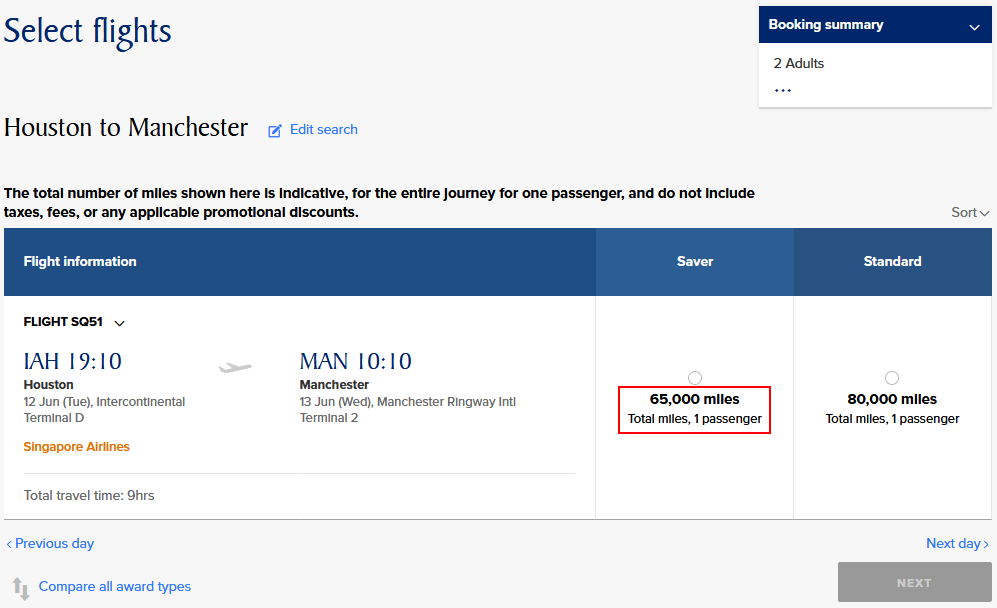Click the Next day right chevron

(x=986, y=544)
